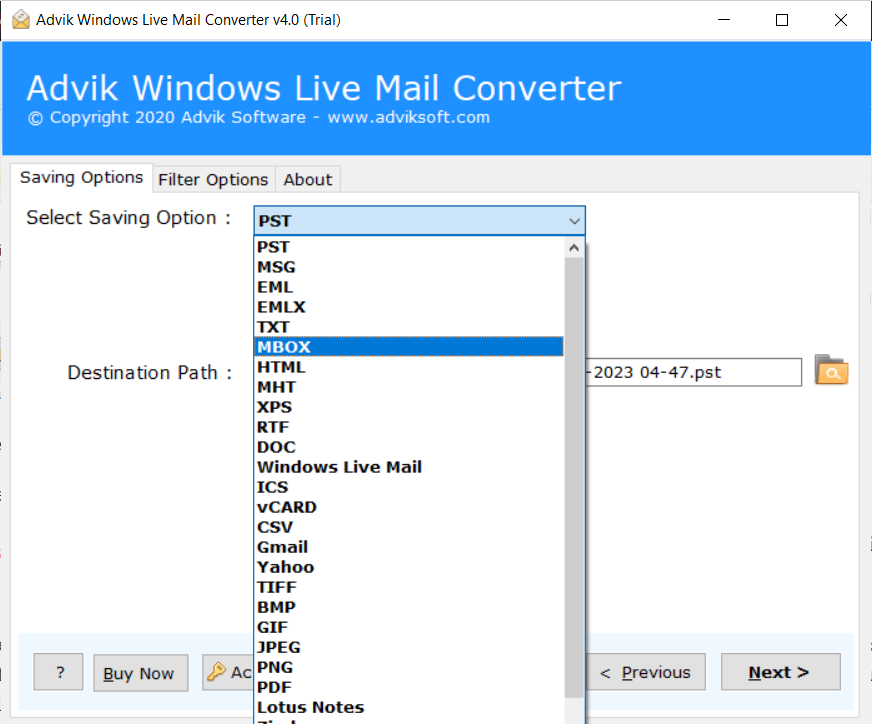Close the converter window

(x=840, y=20)
